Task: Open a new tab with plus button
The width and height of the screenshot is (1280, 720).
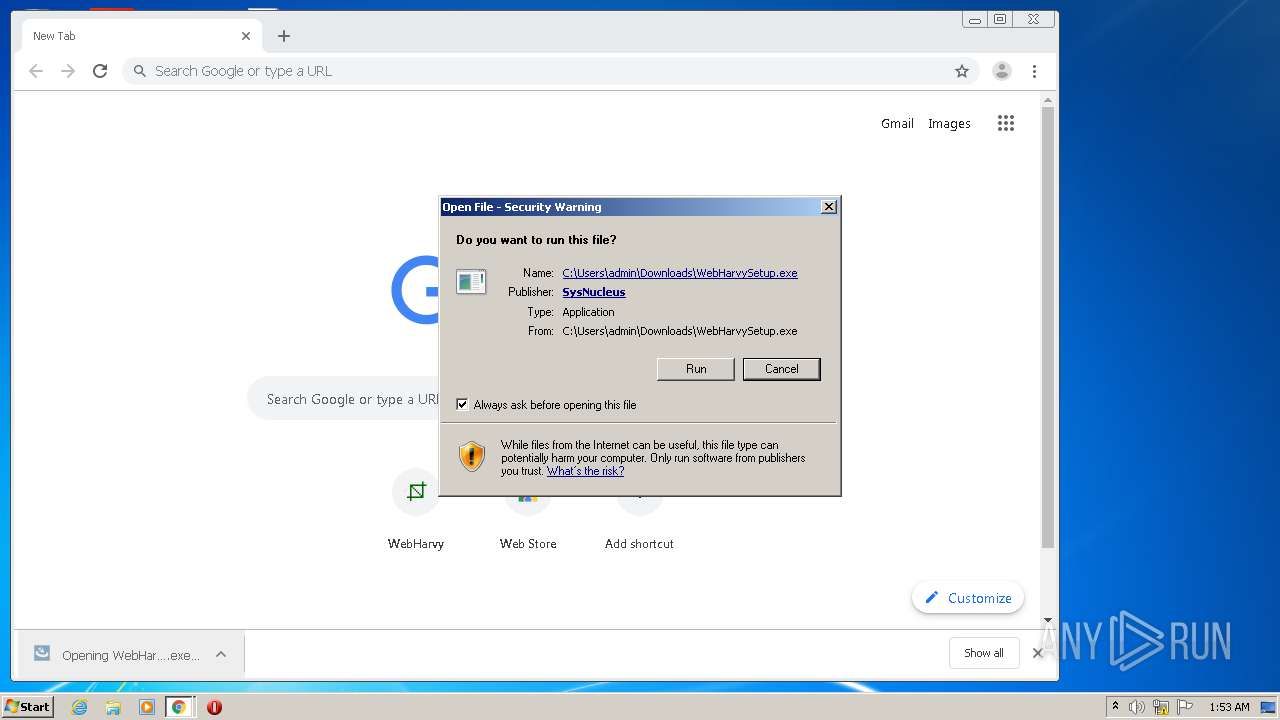Action: point(284,36)
